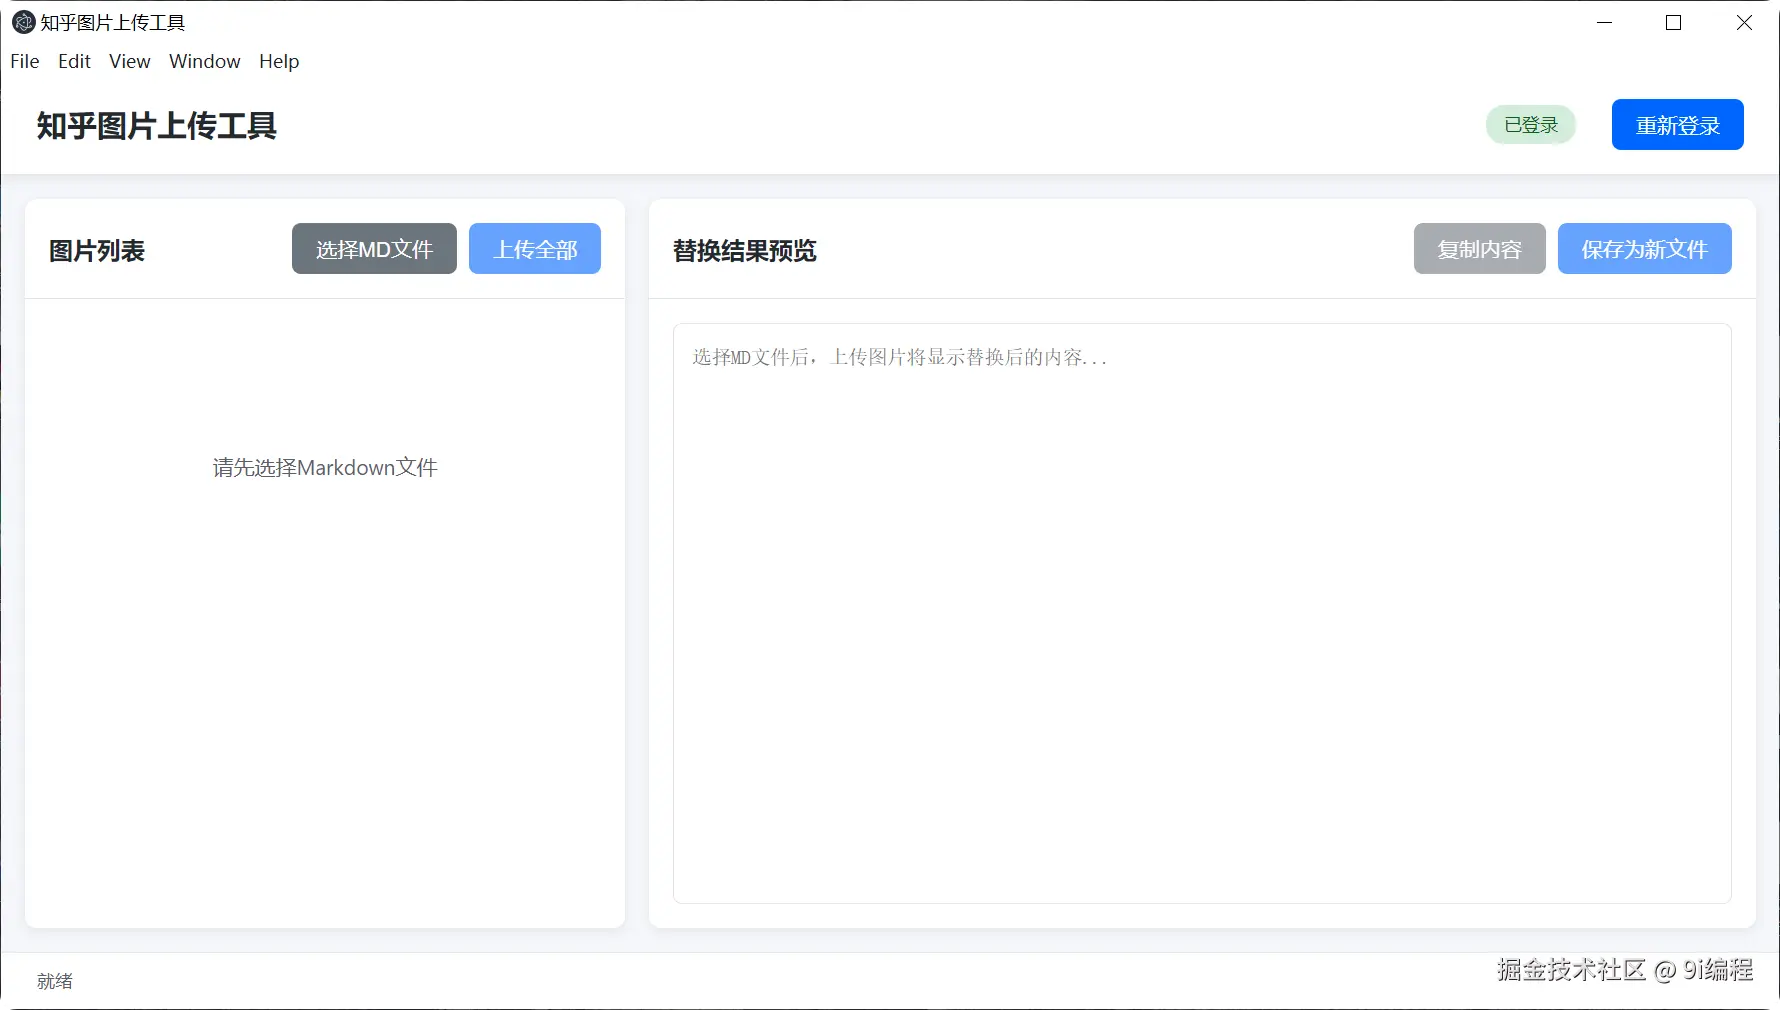Click the 图片列表 panel heading
The image size is (1780, 1010).
coord(97,251)
